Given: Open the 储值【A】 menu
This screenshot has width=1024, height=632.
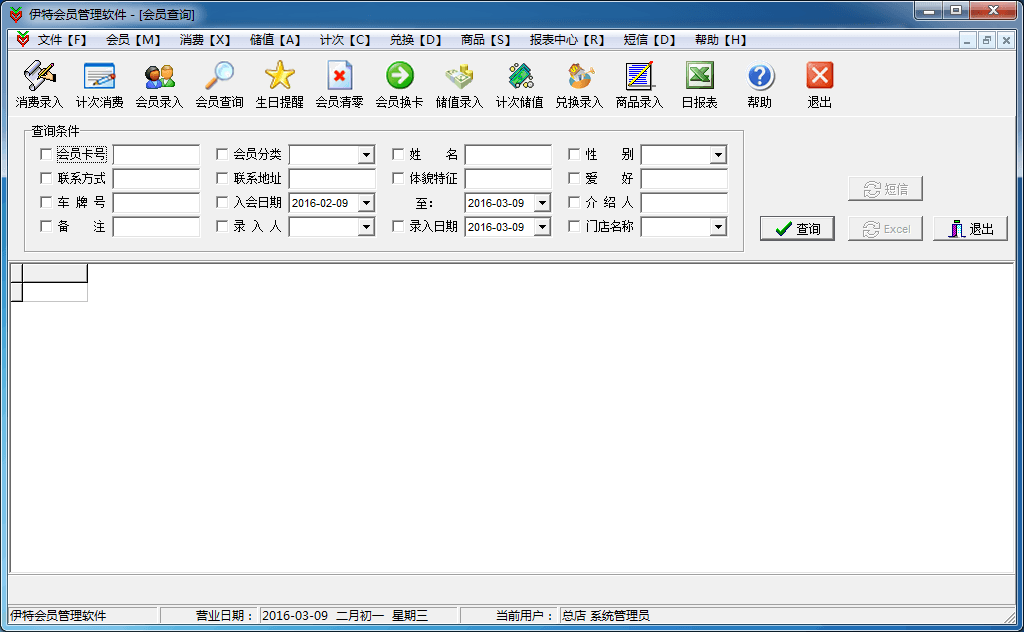Looking at the screenshot, I should pyautogui.click(x=275, y=40).
